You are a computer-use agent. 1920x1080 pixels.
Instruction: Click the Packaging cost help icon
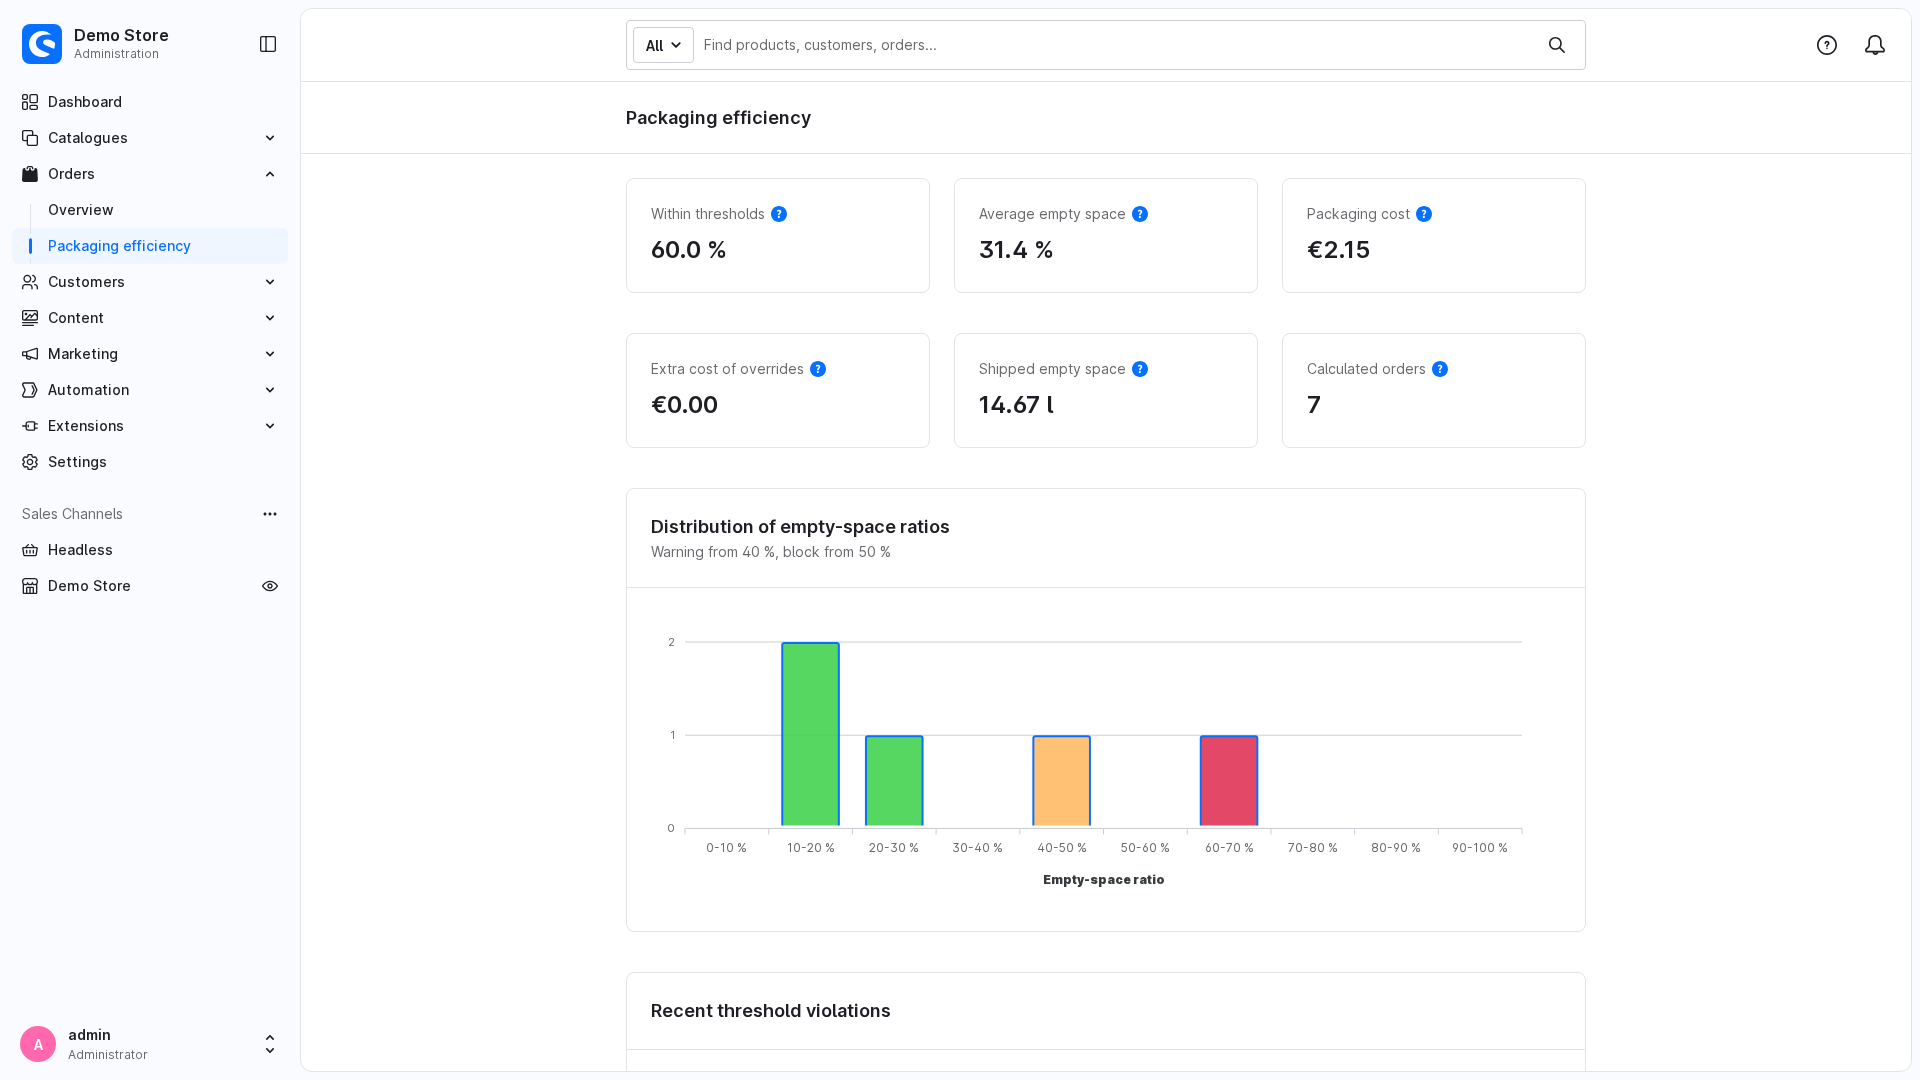tap(1424, 214)
